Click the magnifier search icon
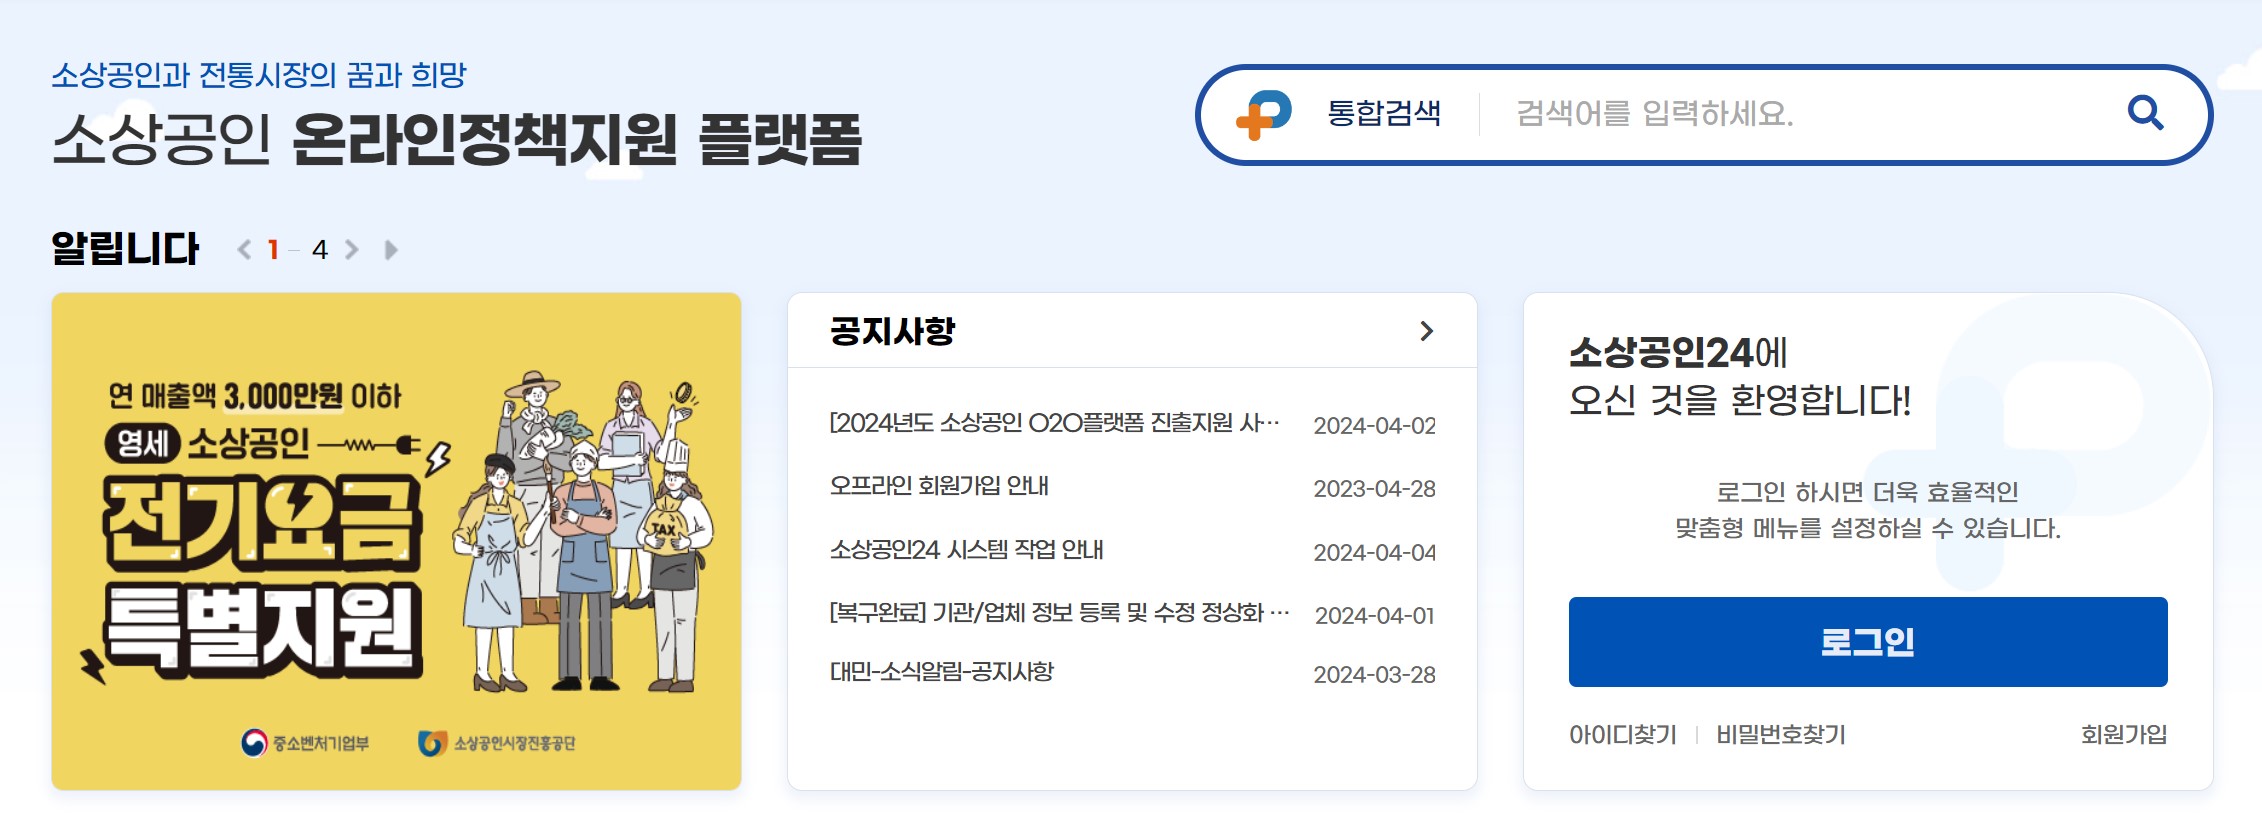The width and height of the screenshot is (2262, 822). pyautogui.click(x=2145, y=113)
